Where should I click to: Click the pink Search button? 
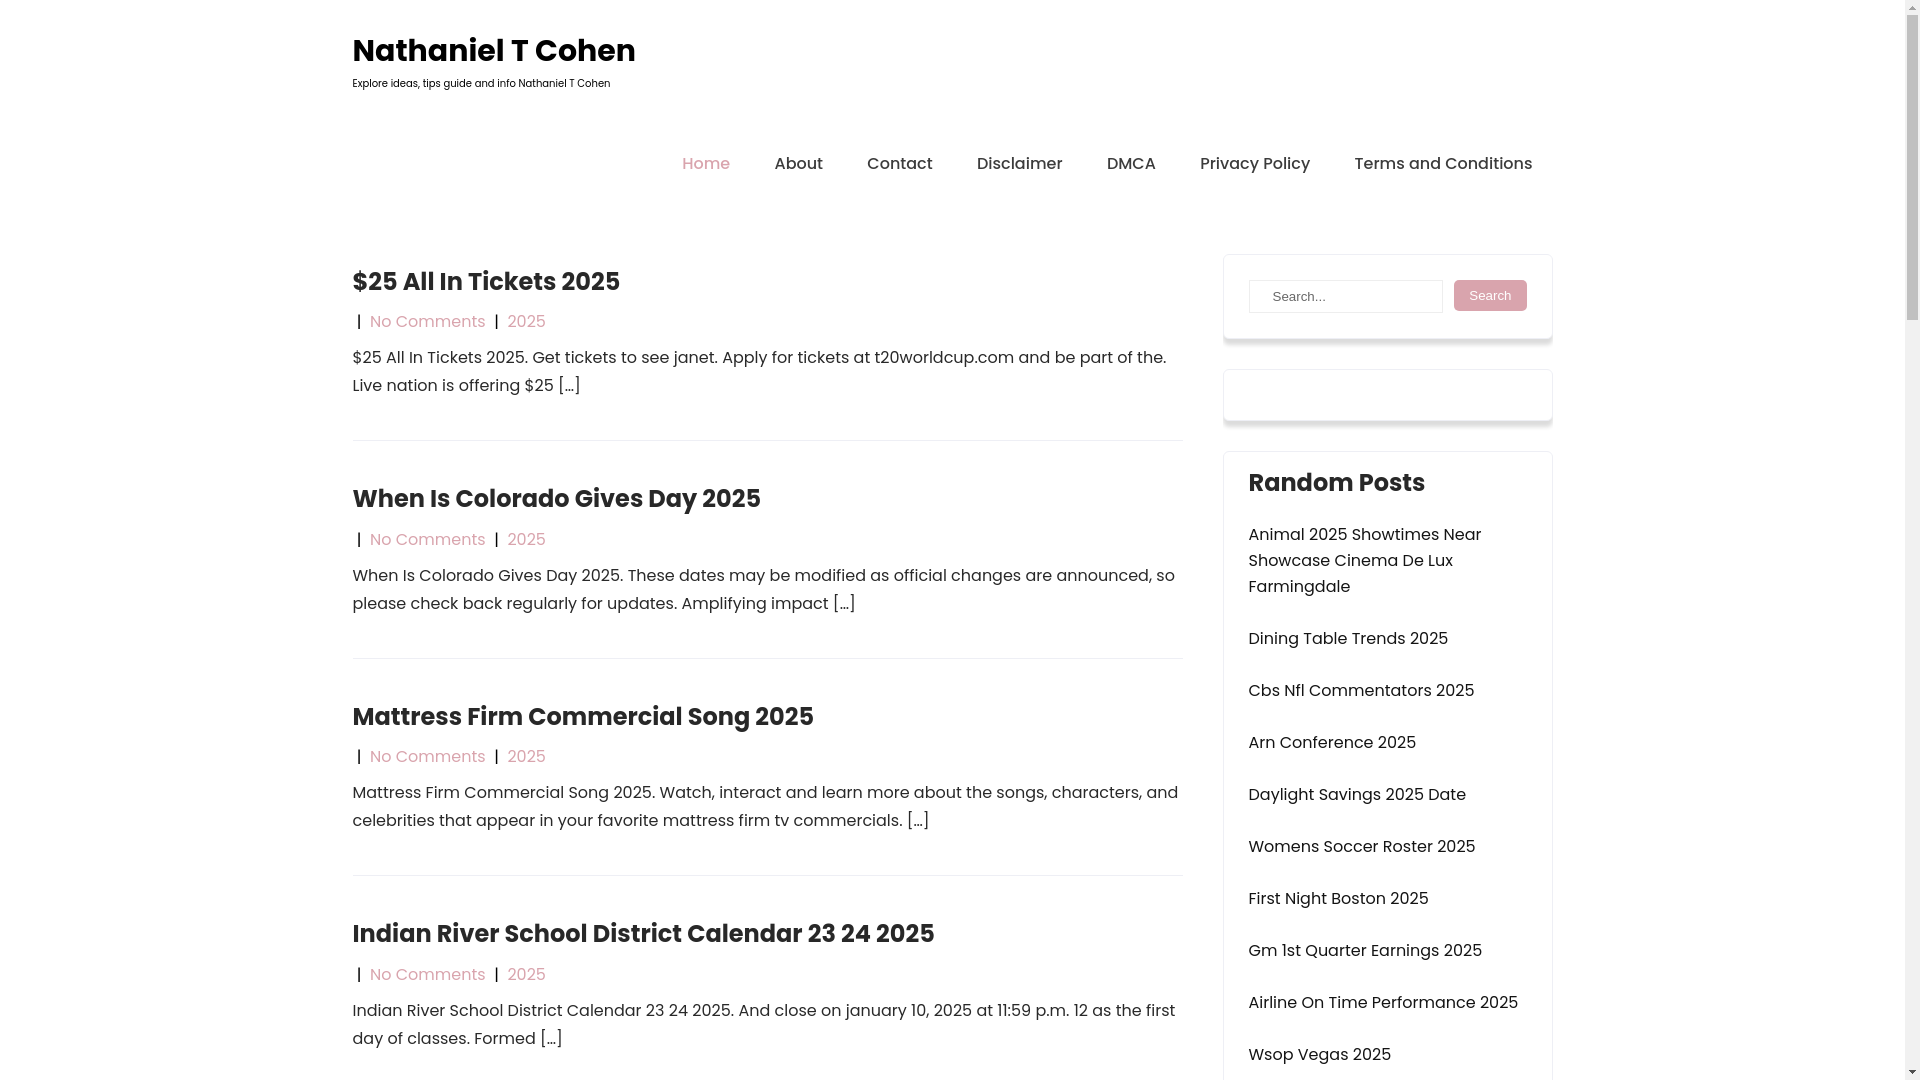(1490, 296)
